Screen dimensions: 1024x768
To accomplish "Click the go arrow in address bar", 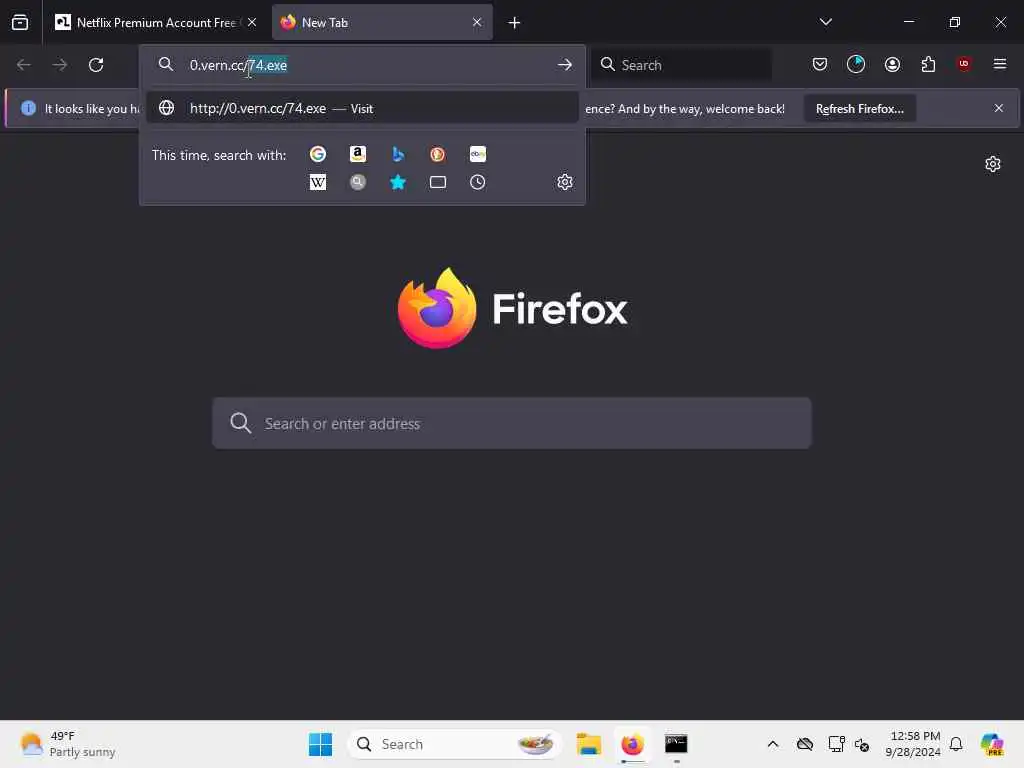I will pyautogui.click(x=565, y=65).
